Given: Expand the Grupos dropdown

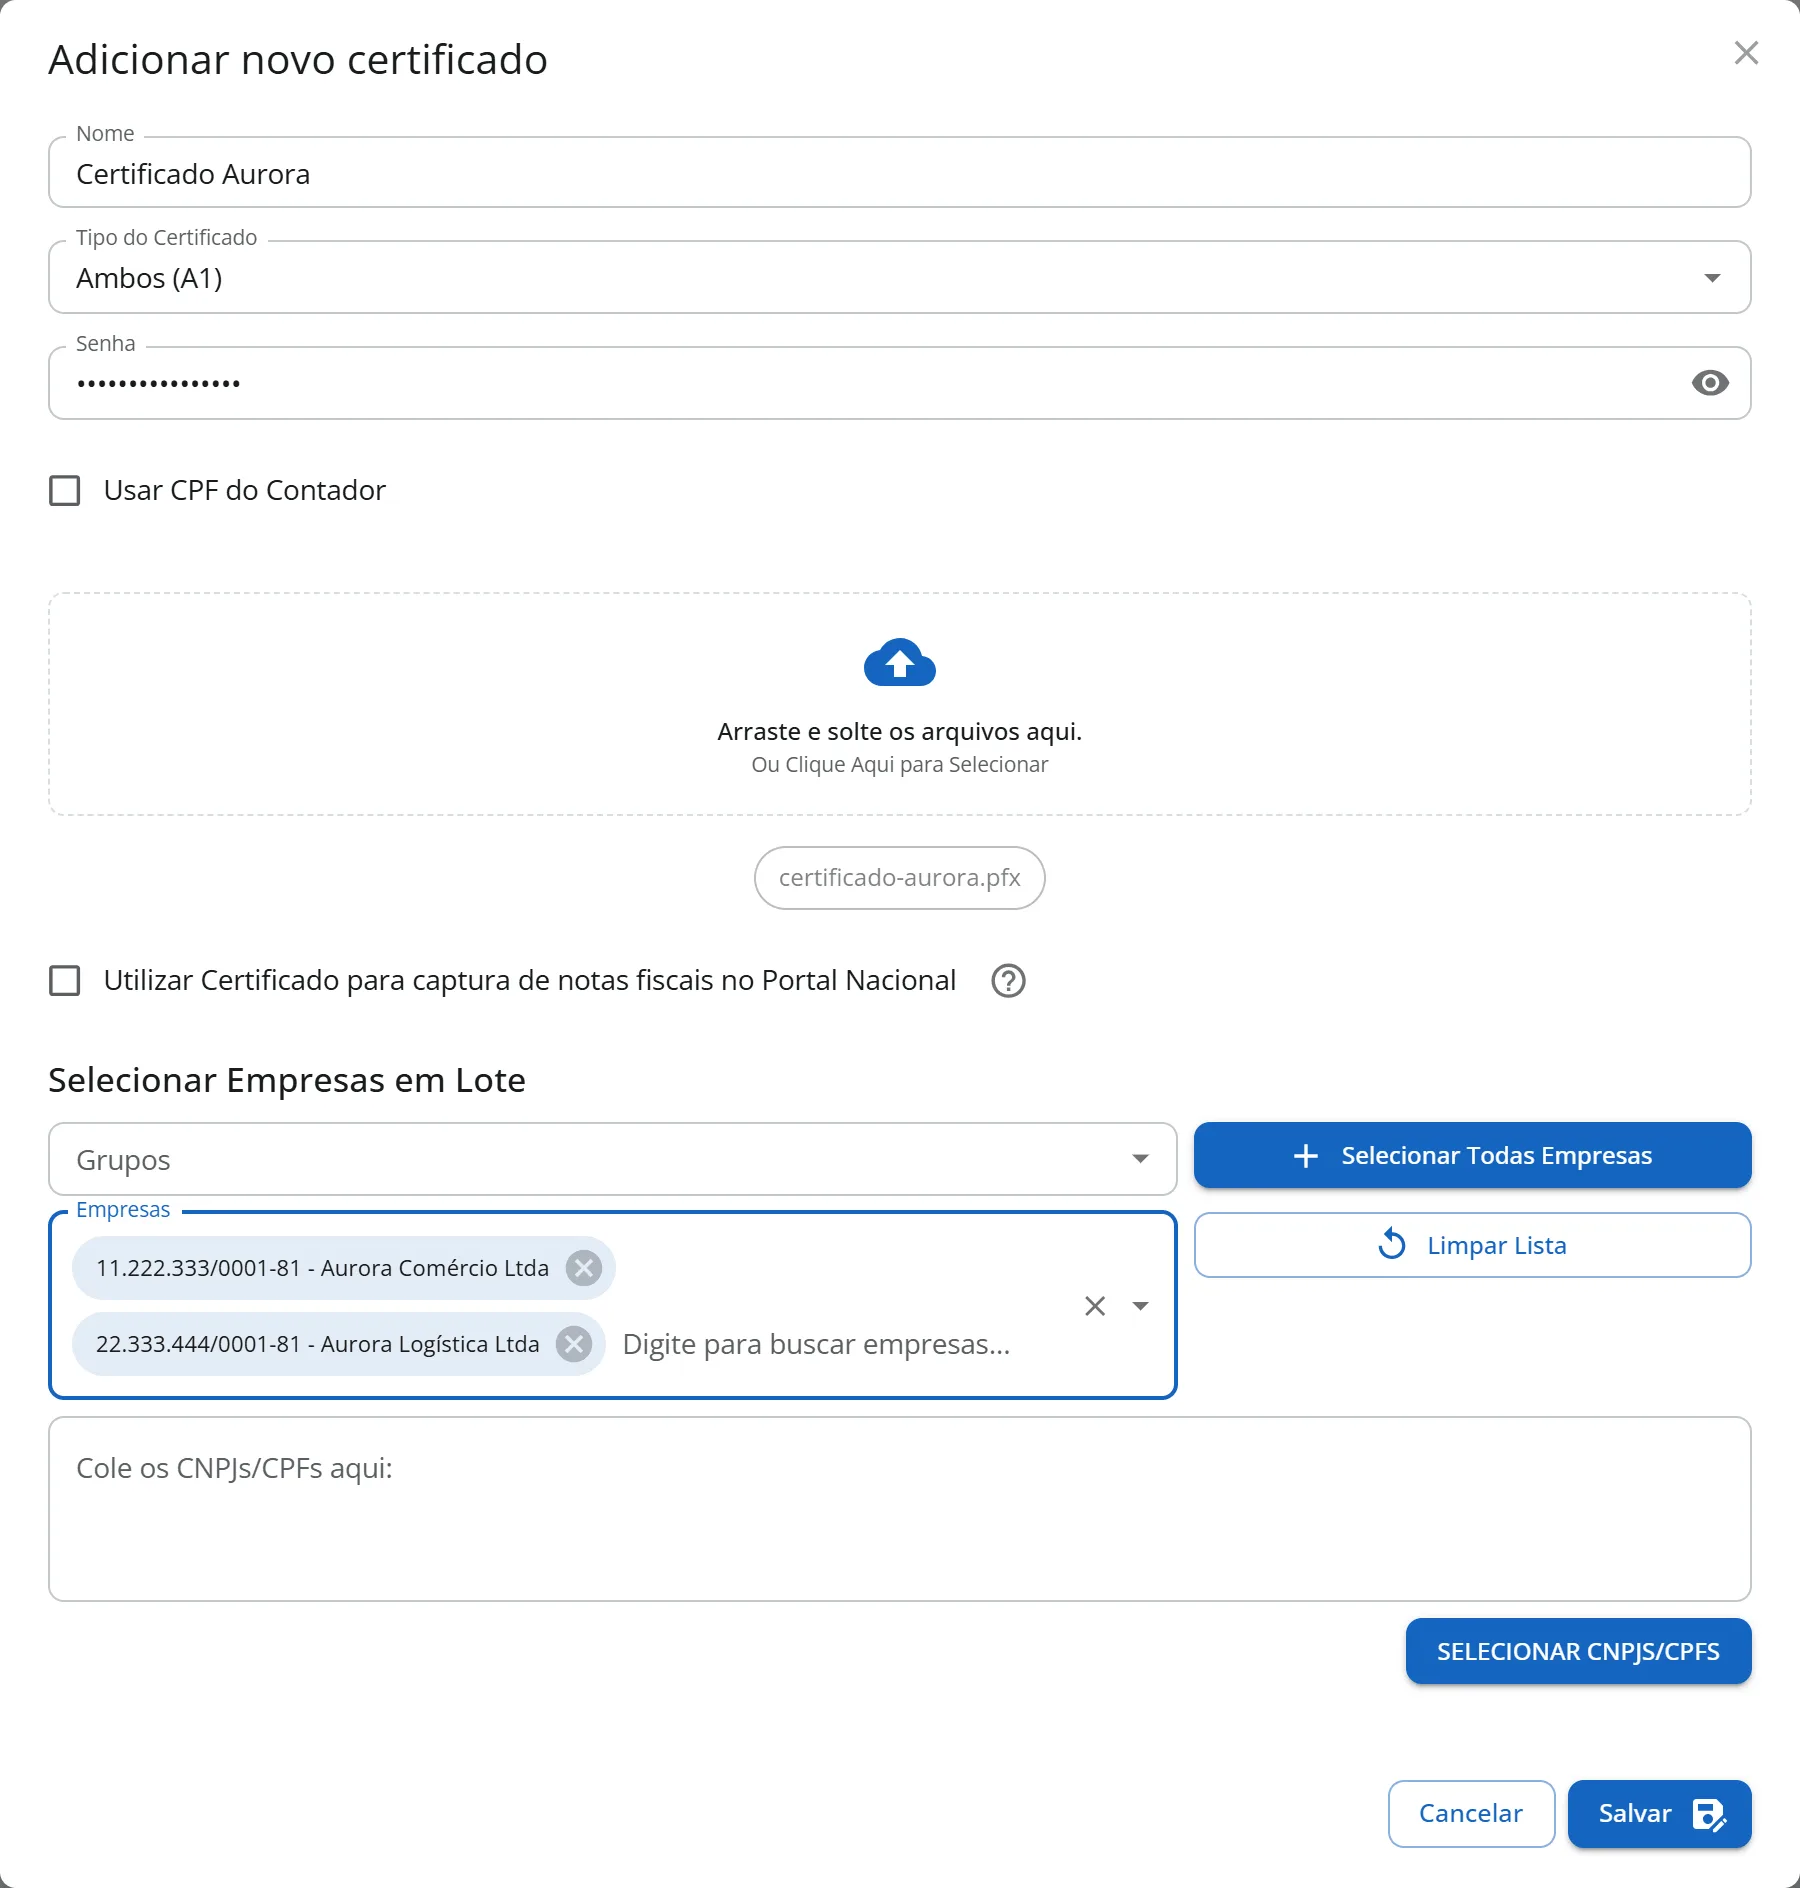Looking at the screenshot, I should (x=612, y=1159).
